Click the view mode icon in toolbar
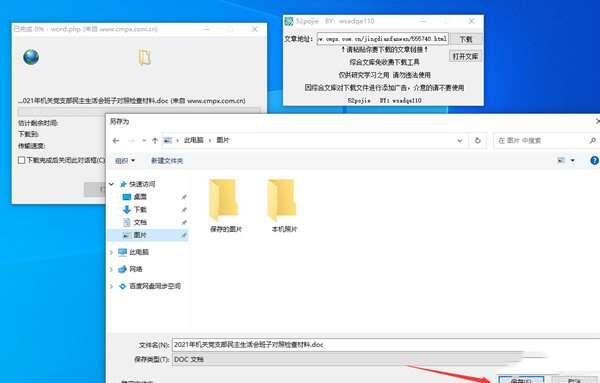600x383 pixels. pyautogui.click(x=561, y=160)
